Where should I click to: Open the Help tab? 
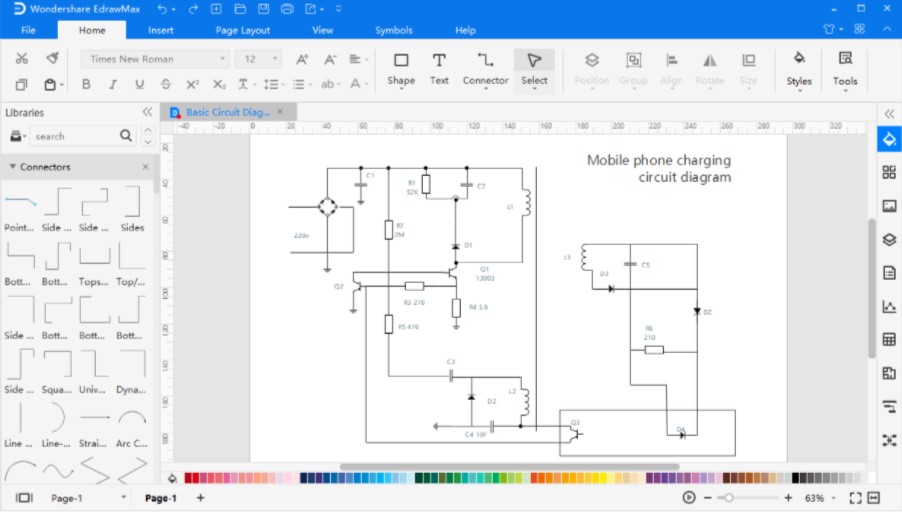click(465, 30)
